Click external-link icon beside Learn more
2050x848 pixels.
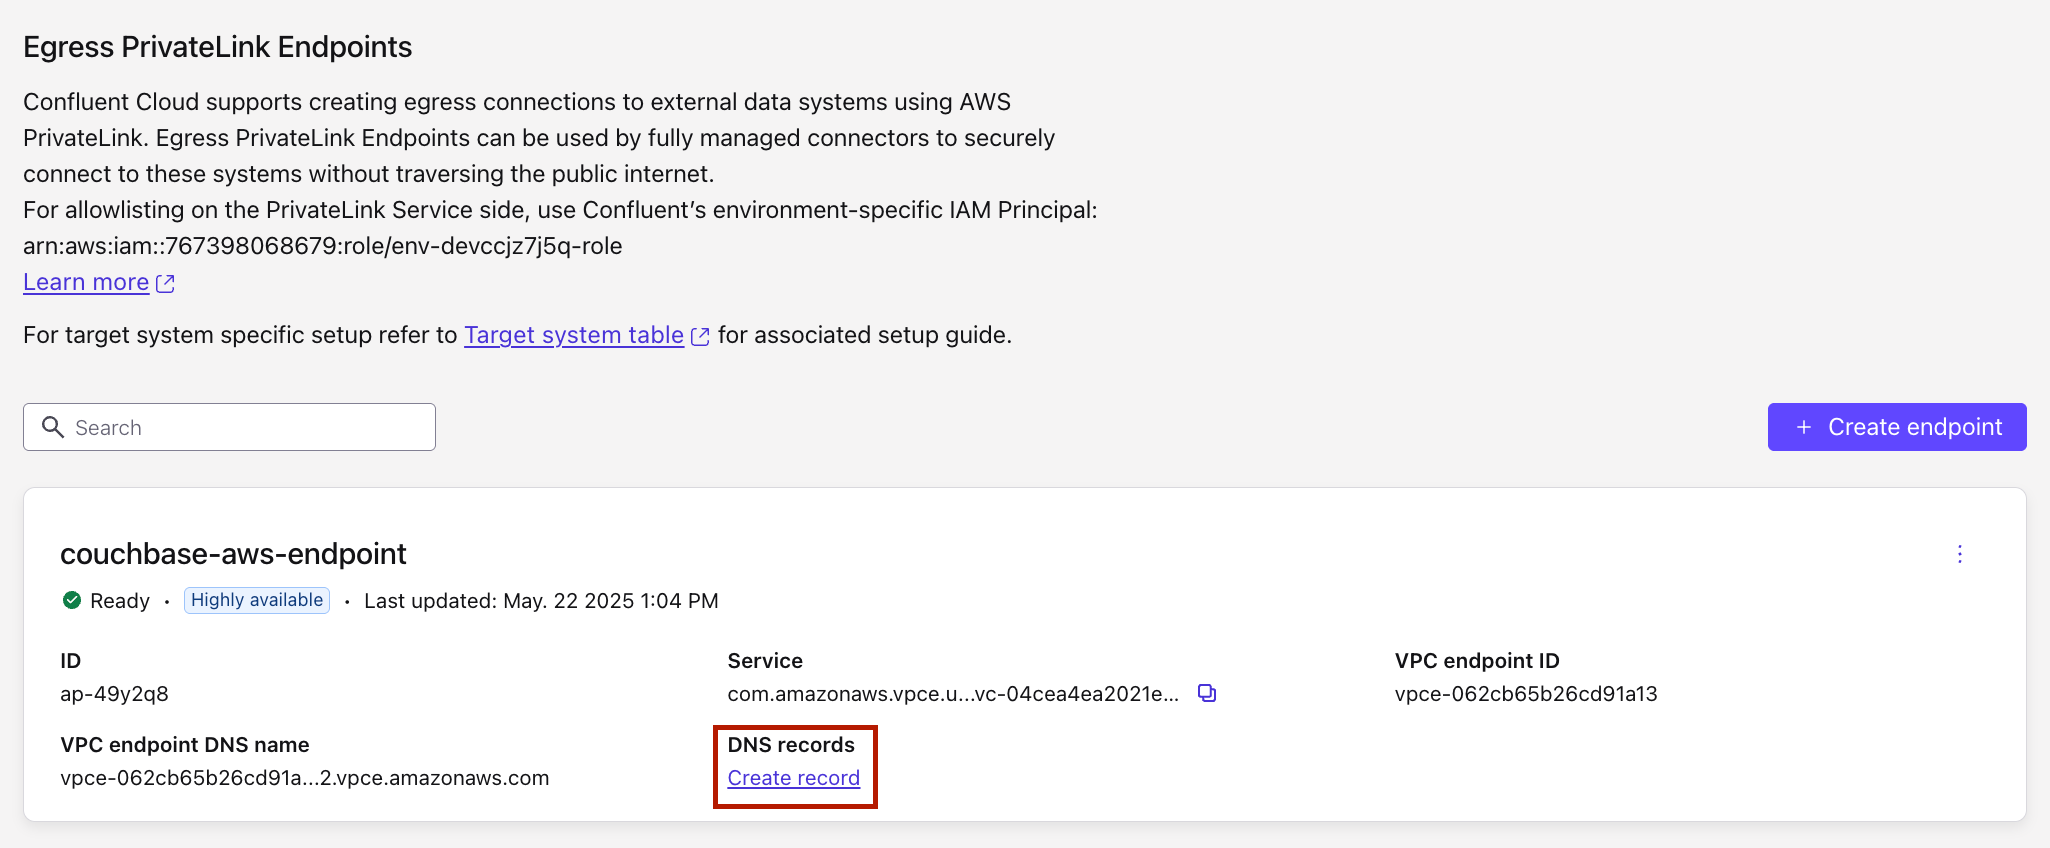(166, 284)
